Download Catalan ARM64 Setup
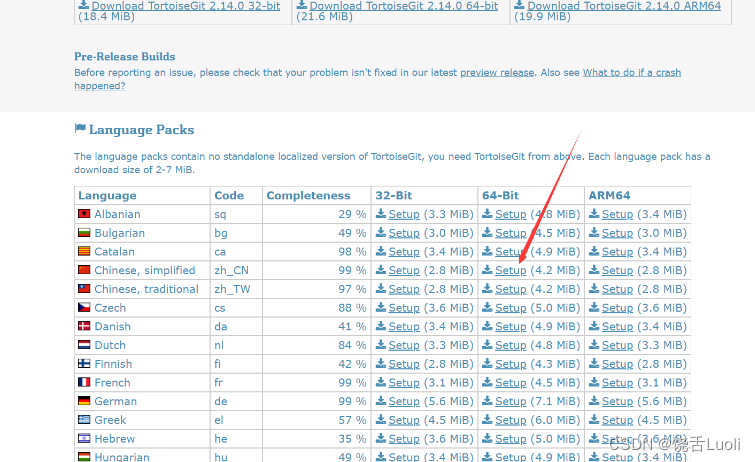This screenshot has width=755, height=462. (617, 252)
